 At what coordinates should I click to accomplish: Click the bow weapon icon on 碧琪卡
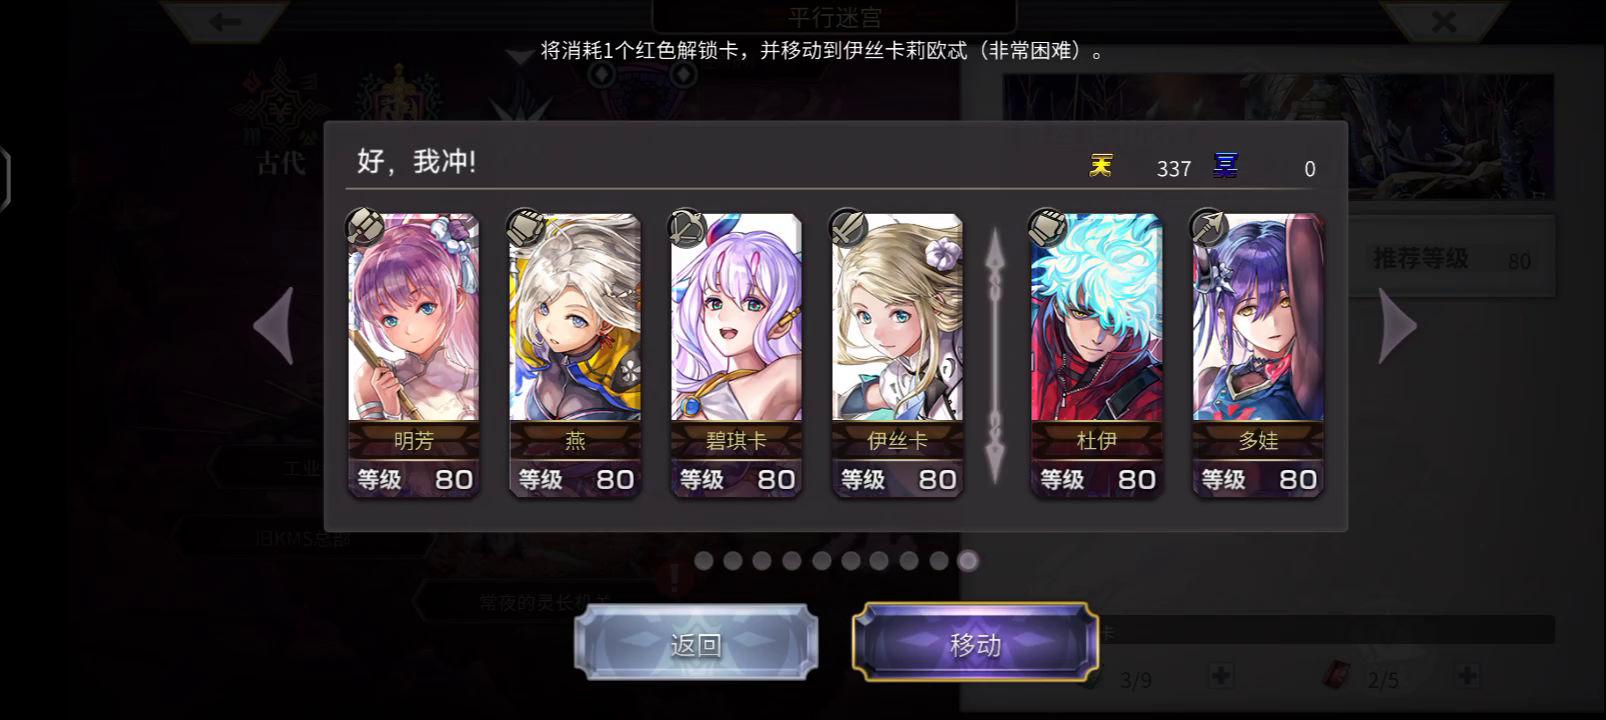click(x=688, y=228)
